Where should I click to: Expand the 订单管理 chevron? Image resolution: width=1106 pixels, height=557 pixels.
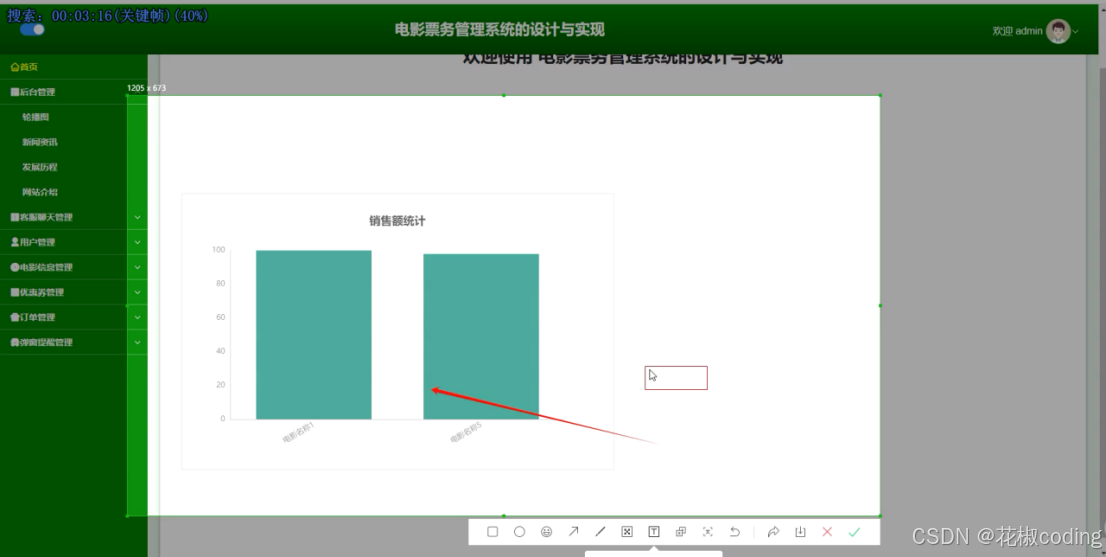click(x=138, y=317)
